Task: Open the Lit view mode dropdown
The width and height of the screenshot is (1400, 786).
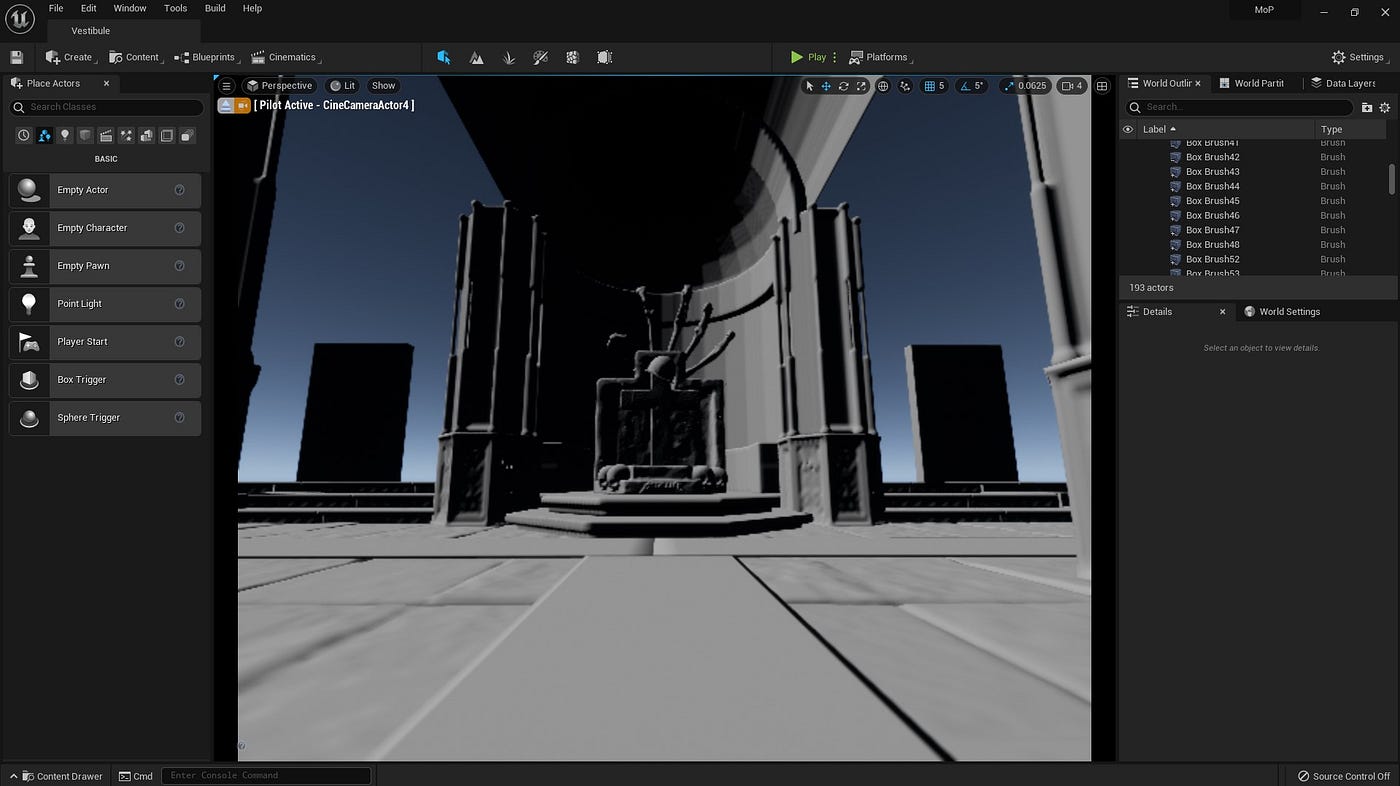Action: coord(343,86)
